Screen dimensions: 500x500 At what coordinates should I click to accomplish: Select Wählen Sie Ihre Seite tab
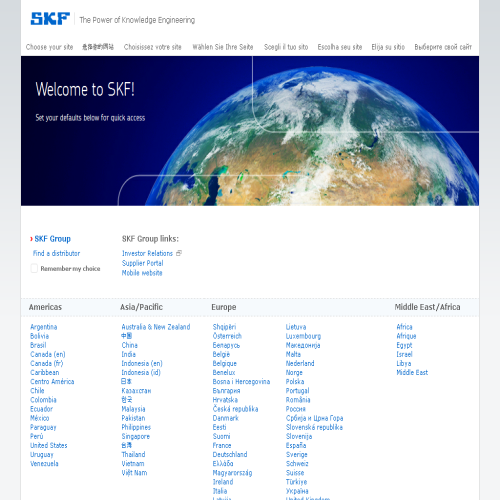223,47
